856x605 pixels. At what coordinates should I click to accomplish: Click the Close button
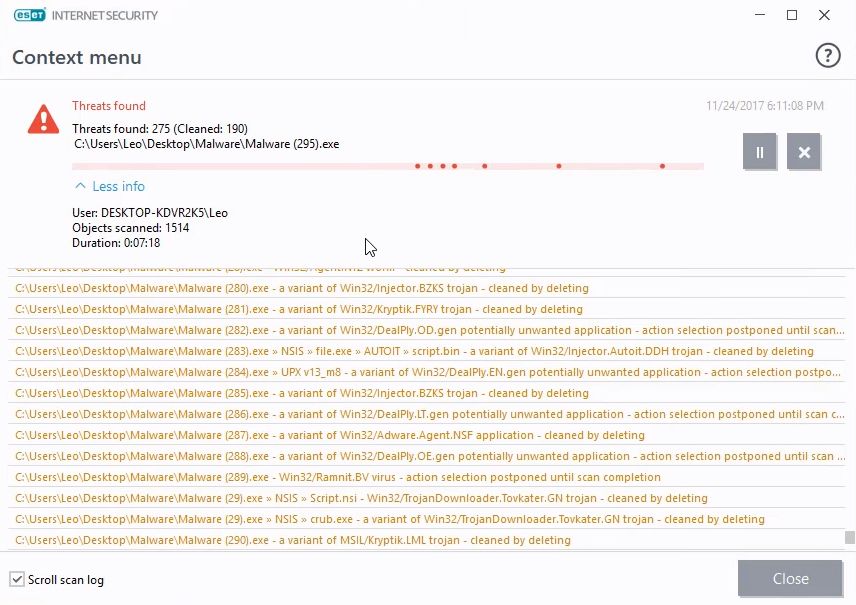[790, 578]
